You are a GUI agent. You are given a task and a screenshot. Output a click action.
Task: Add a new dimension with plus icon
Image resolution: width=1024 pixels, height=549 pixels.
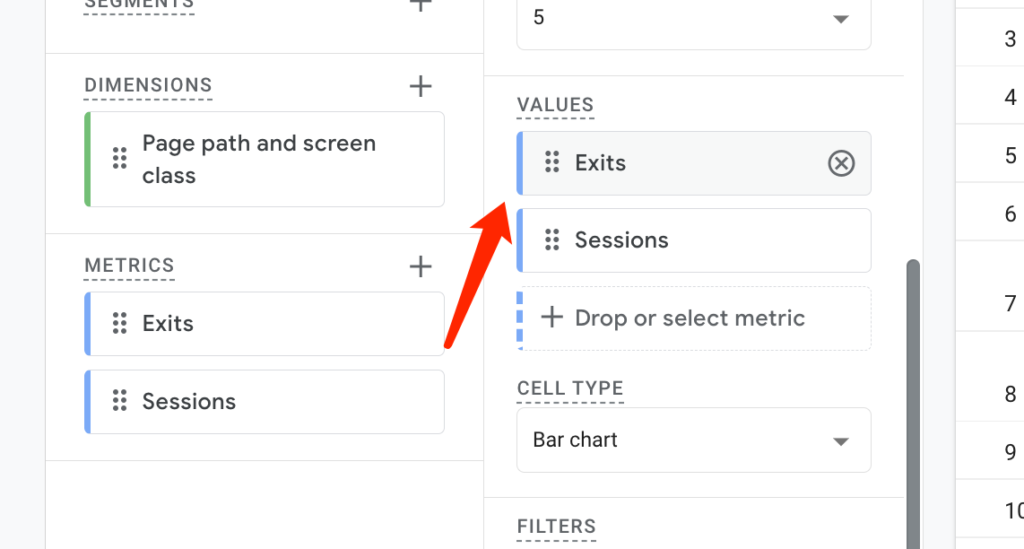(421, 86)
